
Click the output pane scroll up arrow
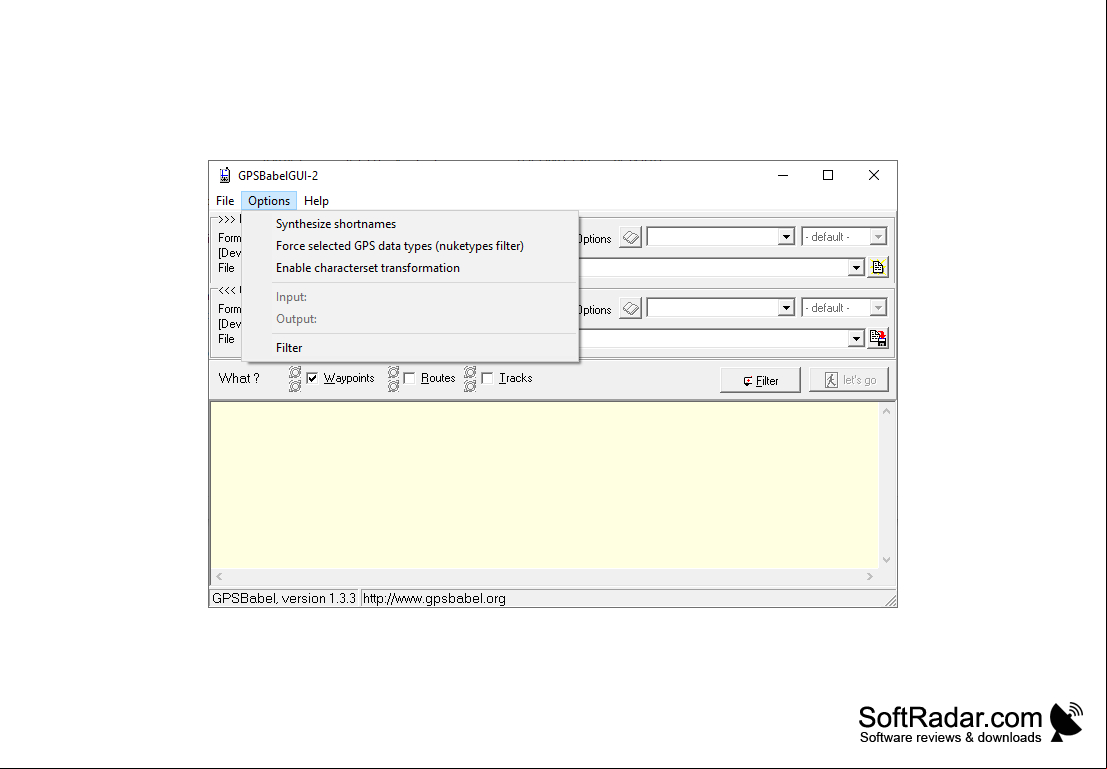coord(887,411)
